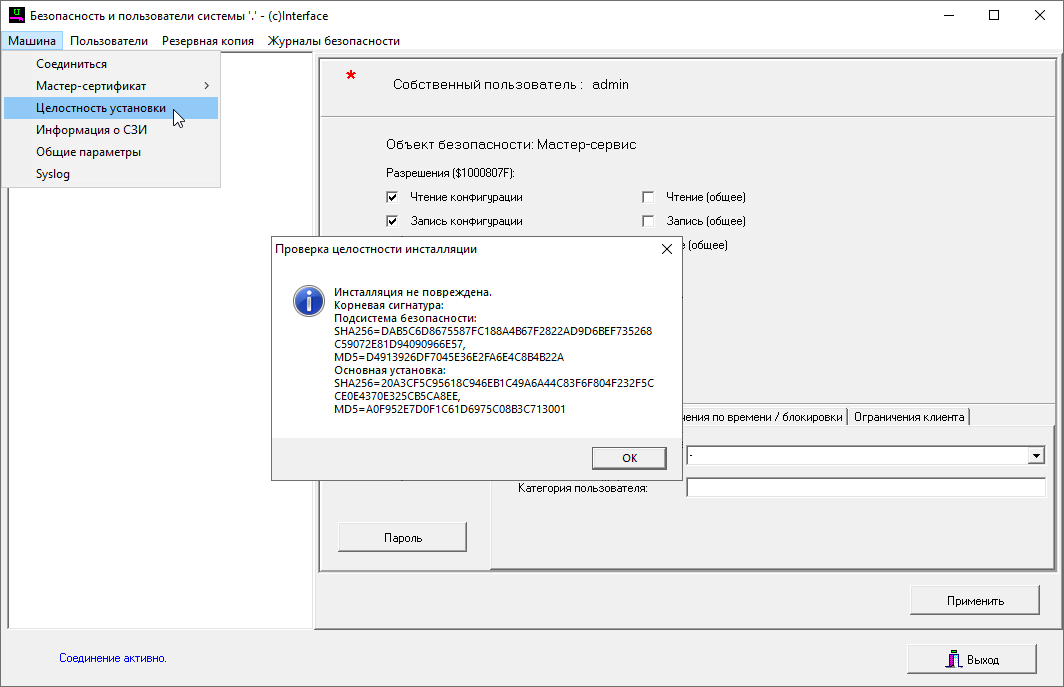Click the blue information icon in dialog

[308, 300]
